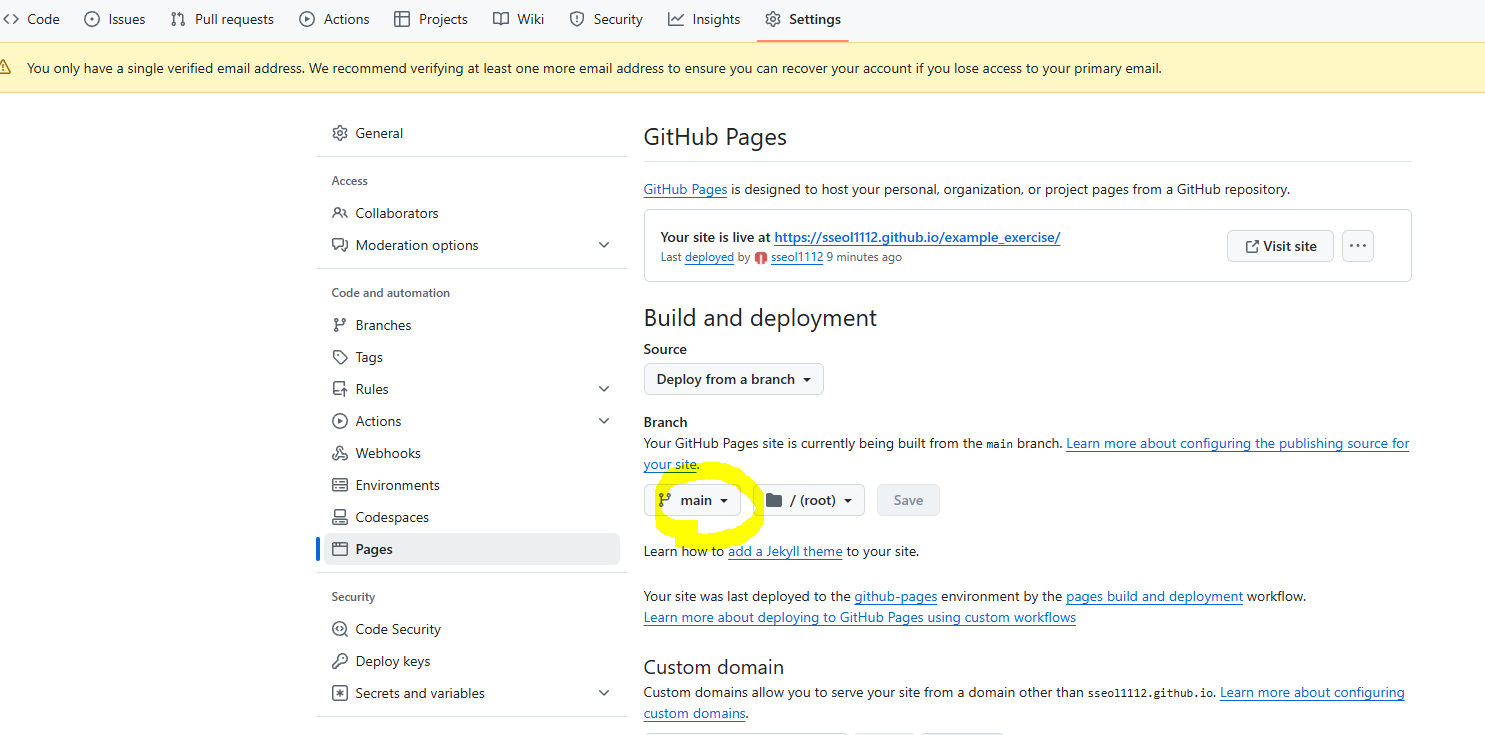
Task: Click the Save button
Action: [x=908, y=500]
